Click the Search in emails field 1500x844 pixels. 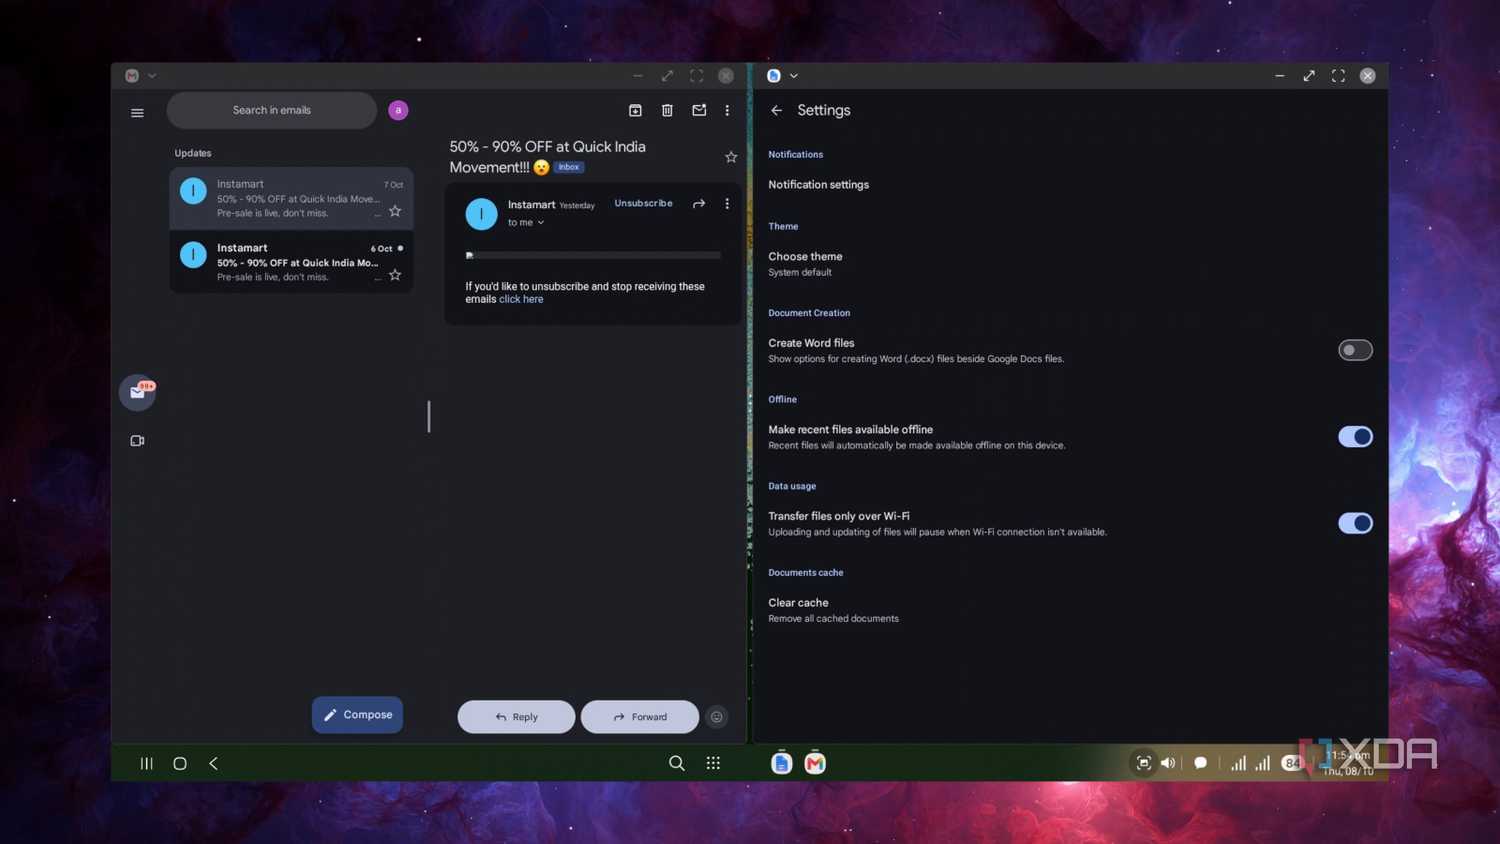(x=272, y=110)
